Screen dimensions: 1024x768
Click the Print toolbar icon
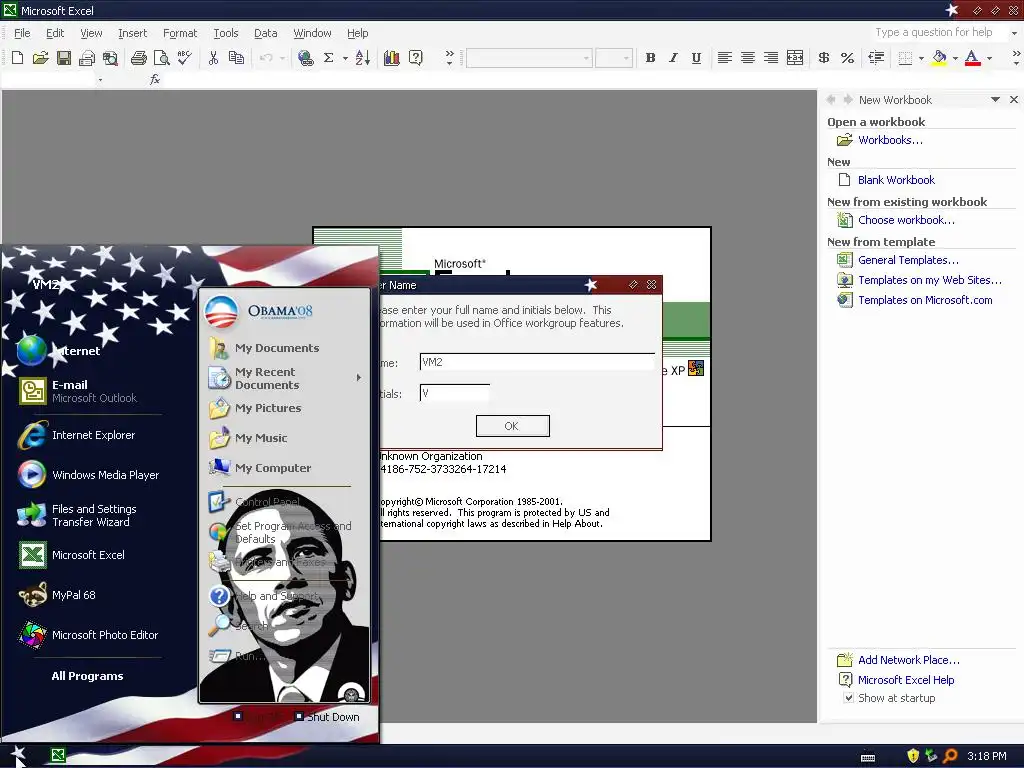(138, 58)
